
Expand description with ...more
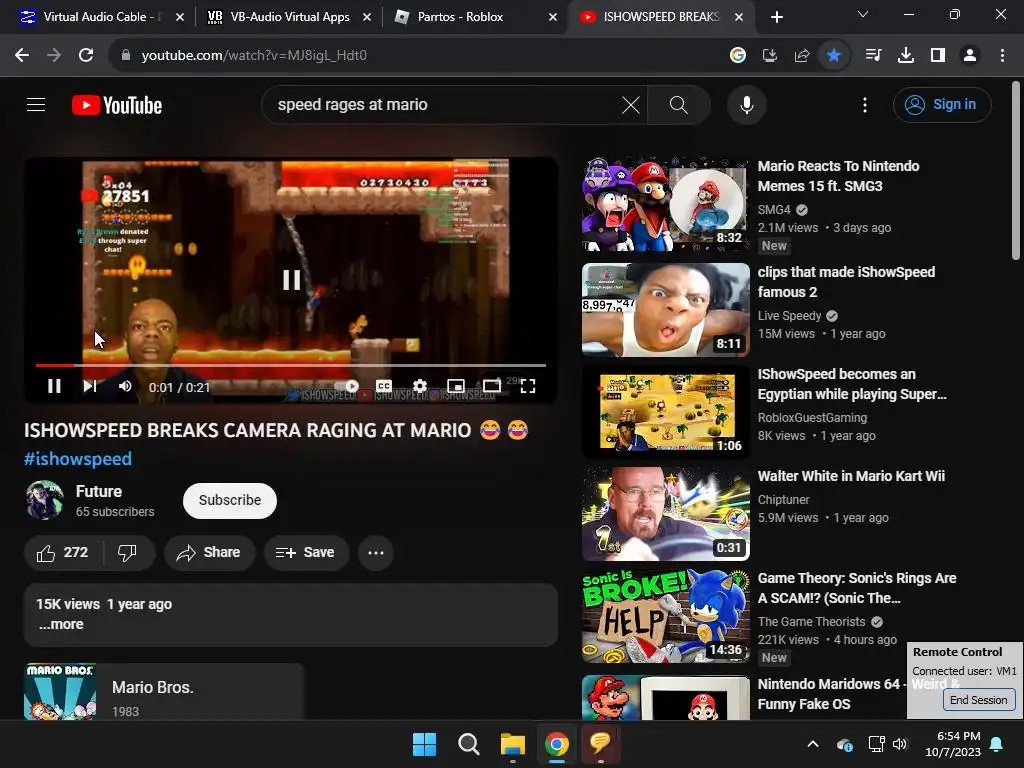point(61,624)
